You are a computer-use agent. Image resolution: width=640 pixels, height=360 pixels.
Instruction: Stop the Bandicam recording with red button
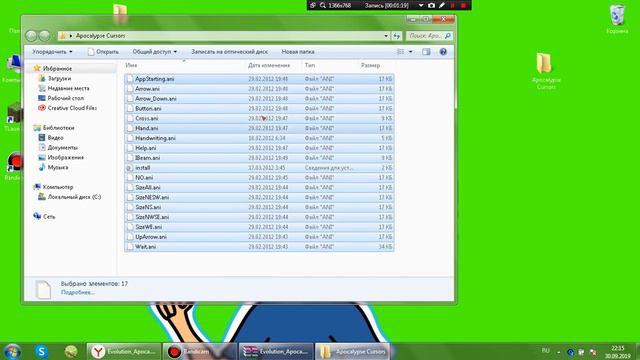coord(463,5)
